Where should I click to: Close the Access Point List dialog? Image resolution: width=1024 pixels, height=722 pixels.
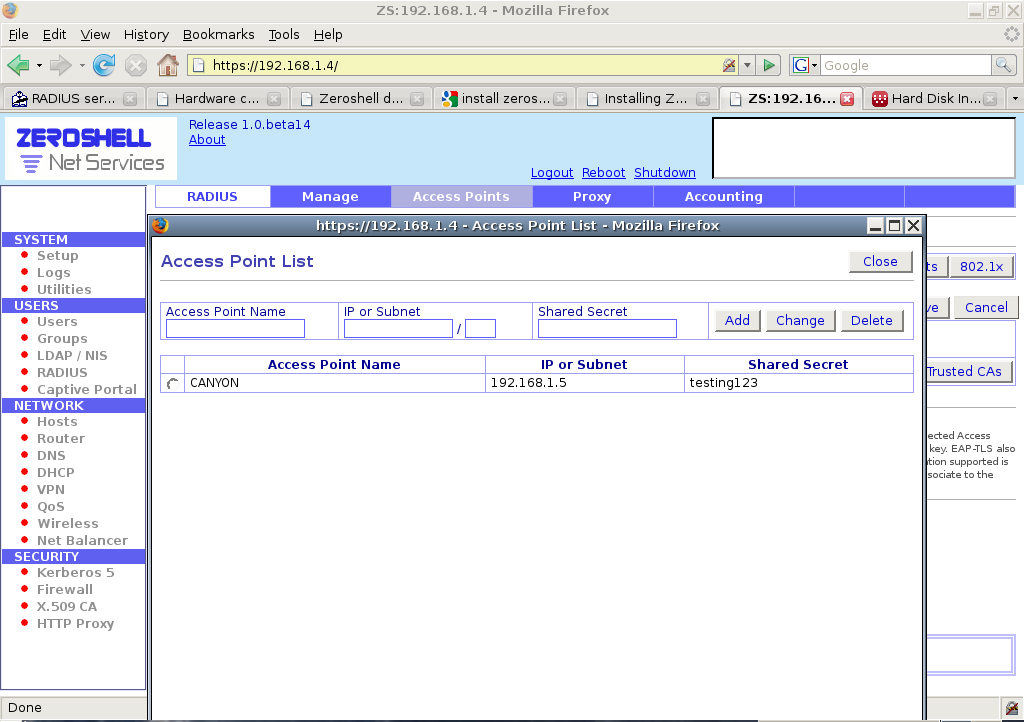click(x=880, y=262)
